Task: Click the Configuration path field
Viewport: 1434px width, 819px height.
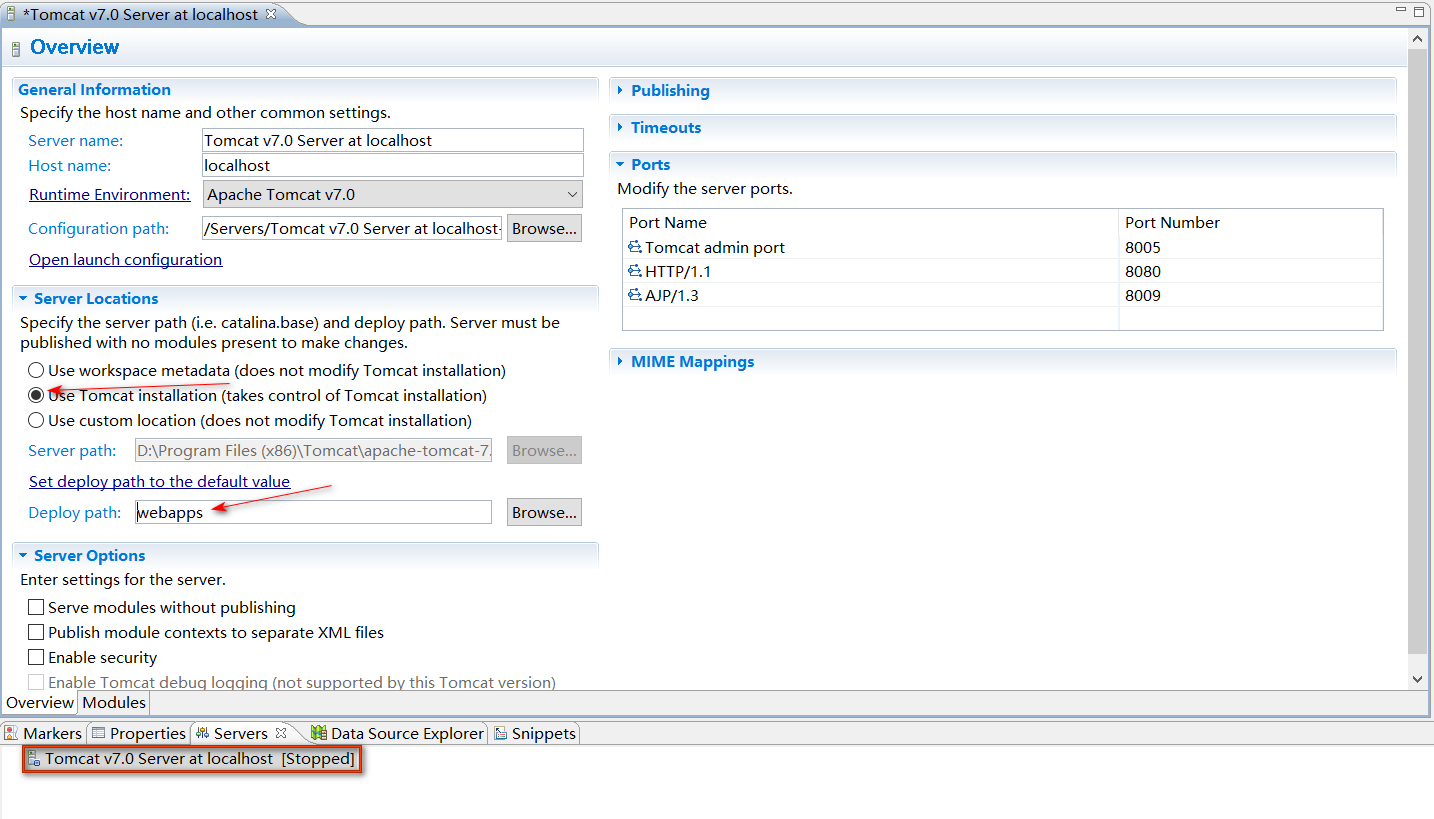Action: 352,228
